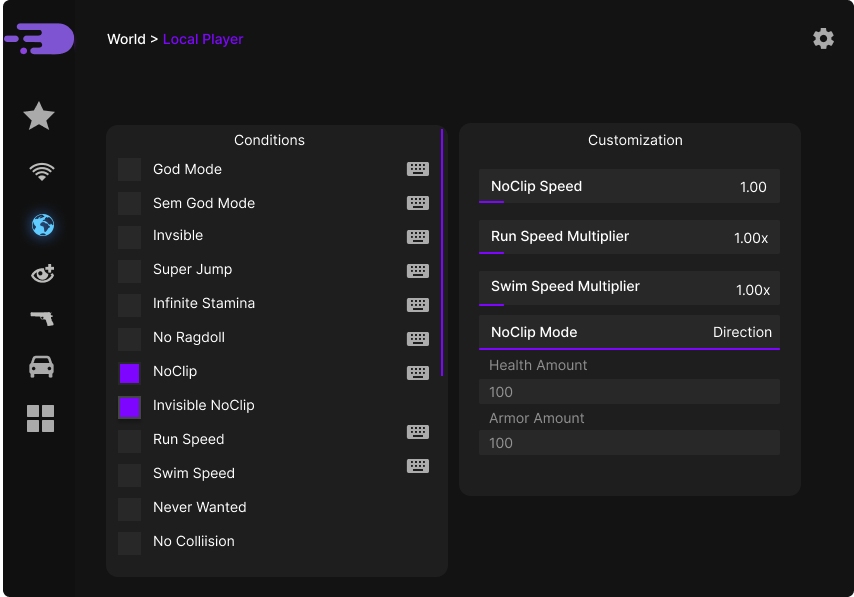
Task: Open the weapons pistol tab
Action: 42,318
